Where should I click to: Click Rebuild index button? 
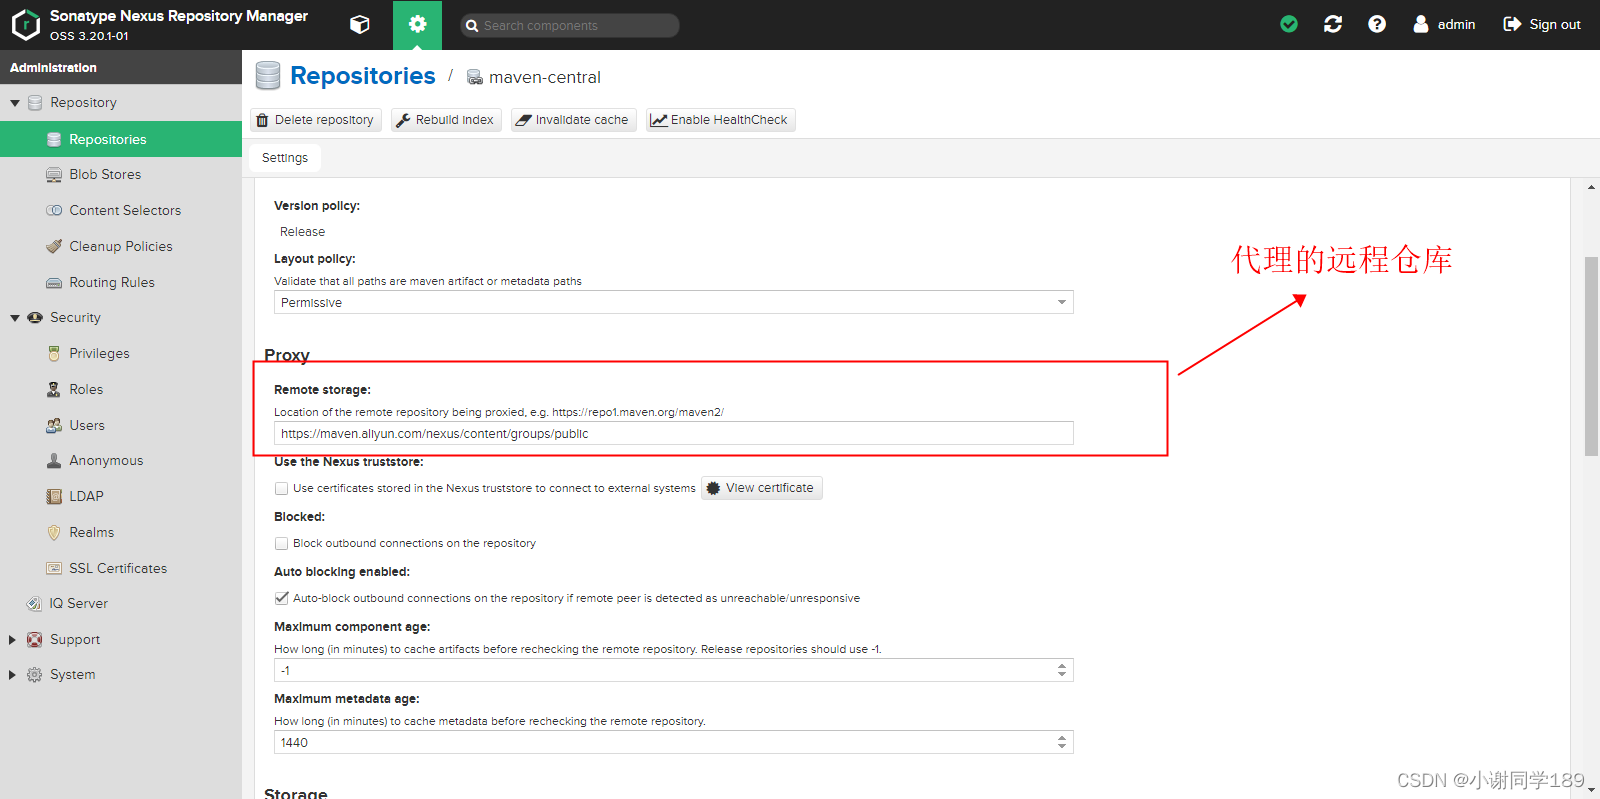446,120
